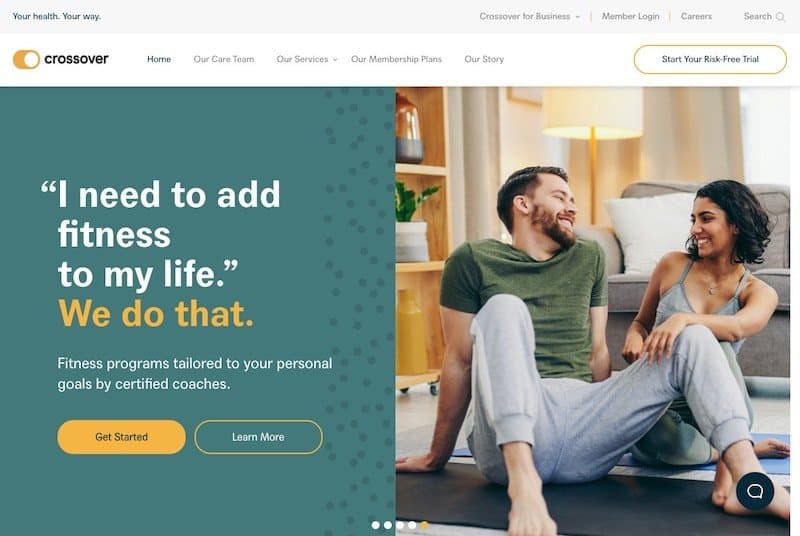800x536 pixels.
Task: Start Your Risk-Free Trial button
Action: [710, 59]
